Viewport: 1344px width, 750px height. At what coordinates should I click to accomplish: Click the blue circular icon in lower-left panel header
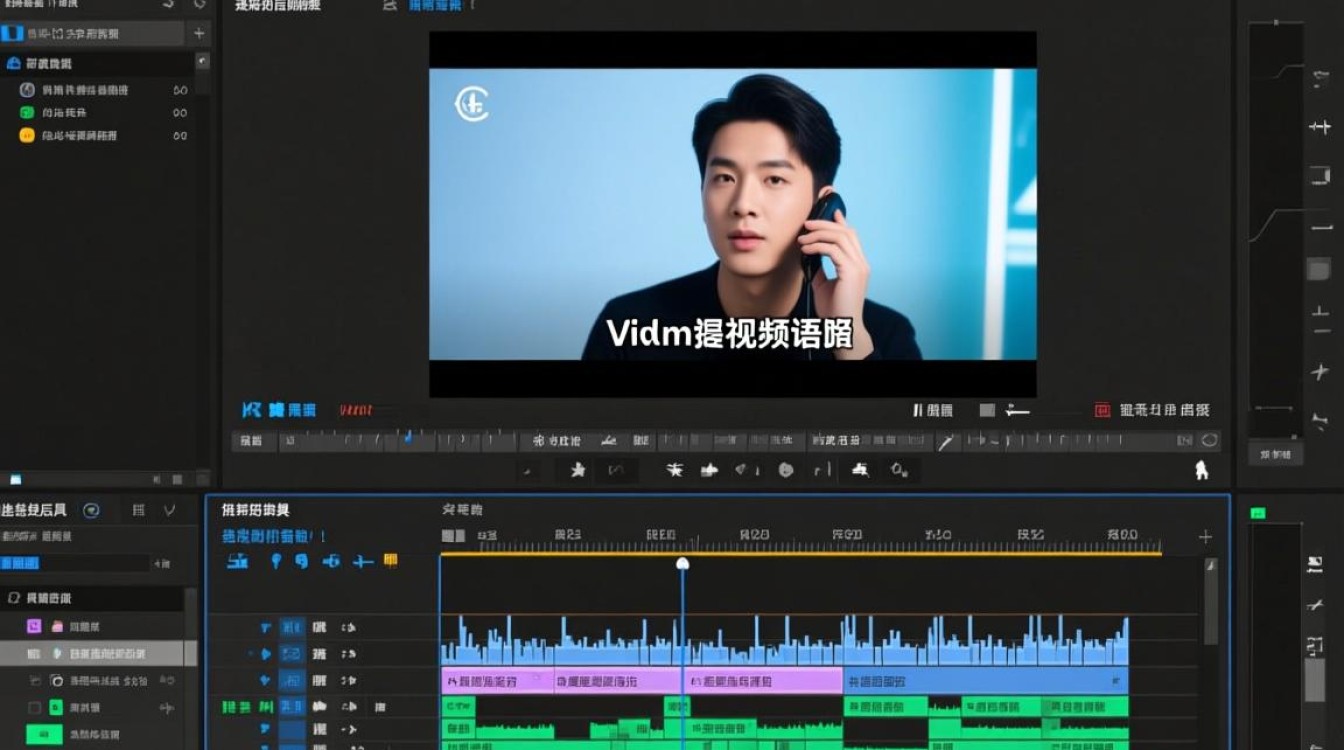[x=91, y=510]
